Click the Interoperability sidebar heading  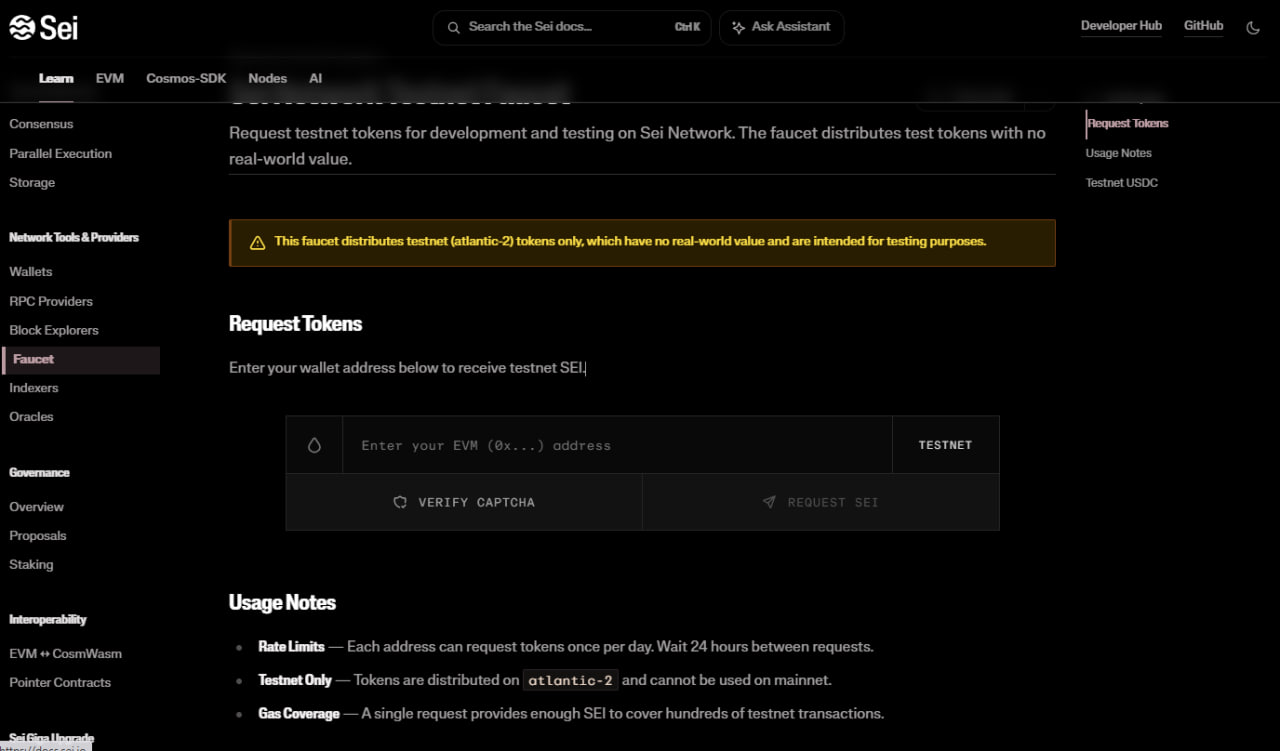pos(48,620)
